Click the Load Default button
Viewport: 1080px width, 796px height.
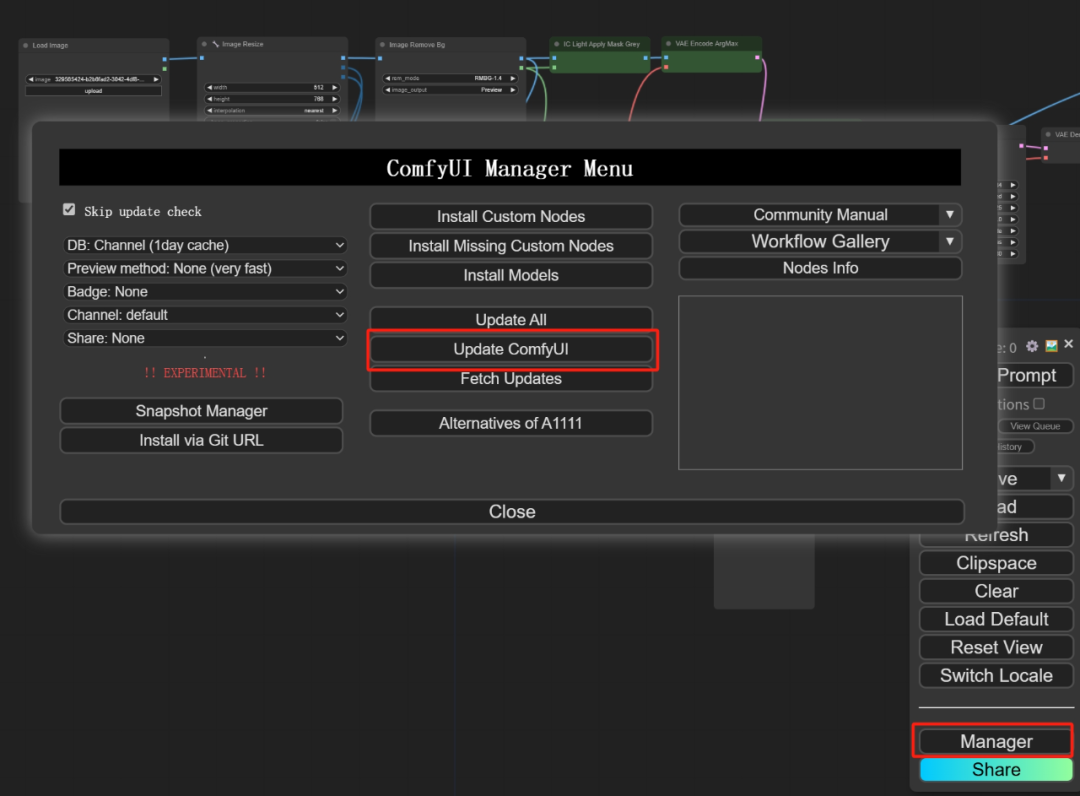(996, 620)
